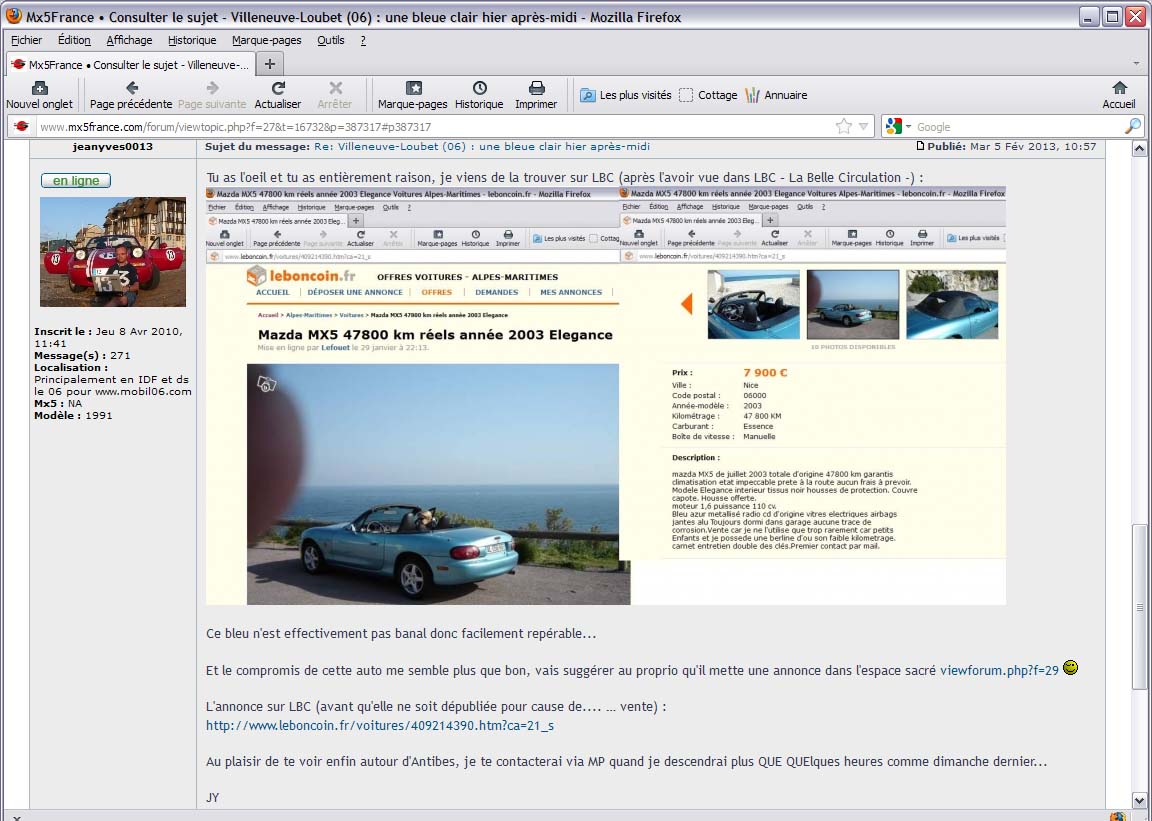Click the search magnifier icon
The height and width of the screenshot is (821, 1152).
(x=1133, y=126)
